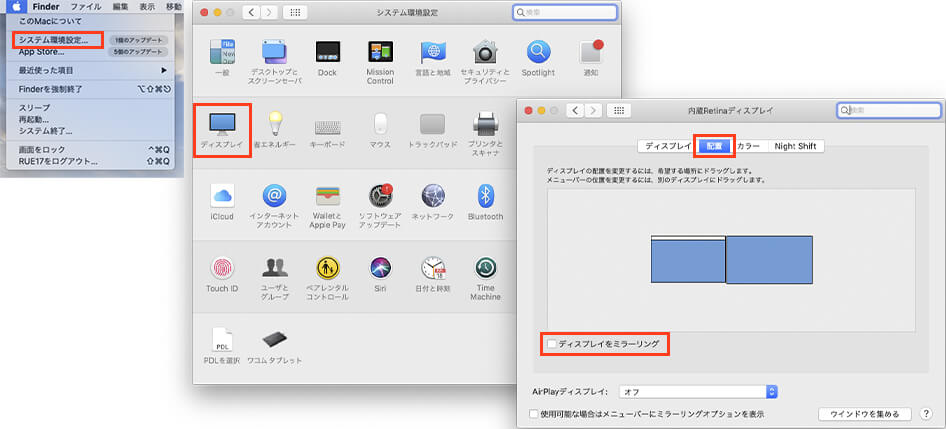
Task: Focus search field in システム環境設定 window
Action: coord(565,12)
